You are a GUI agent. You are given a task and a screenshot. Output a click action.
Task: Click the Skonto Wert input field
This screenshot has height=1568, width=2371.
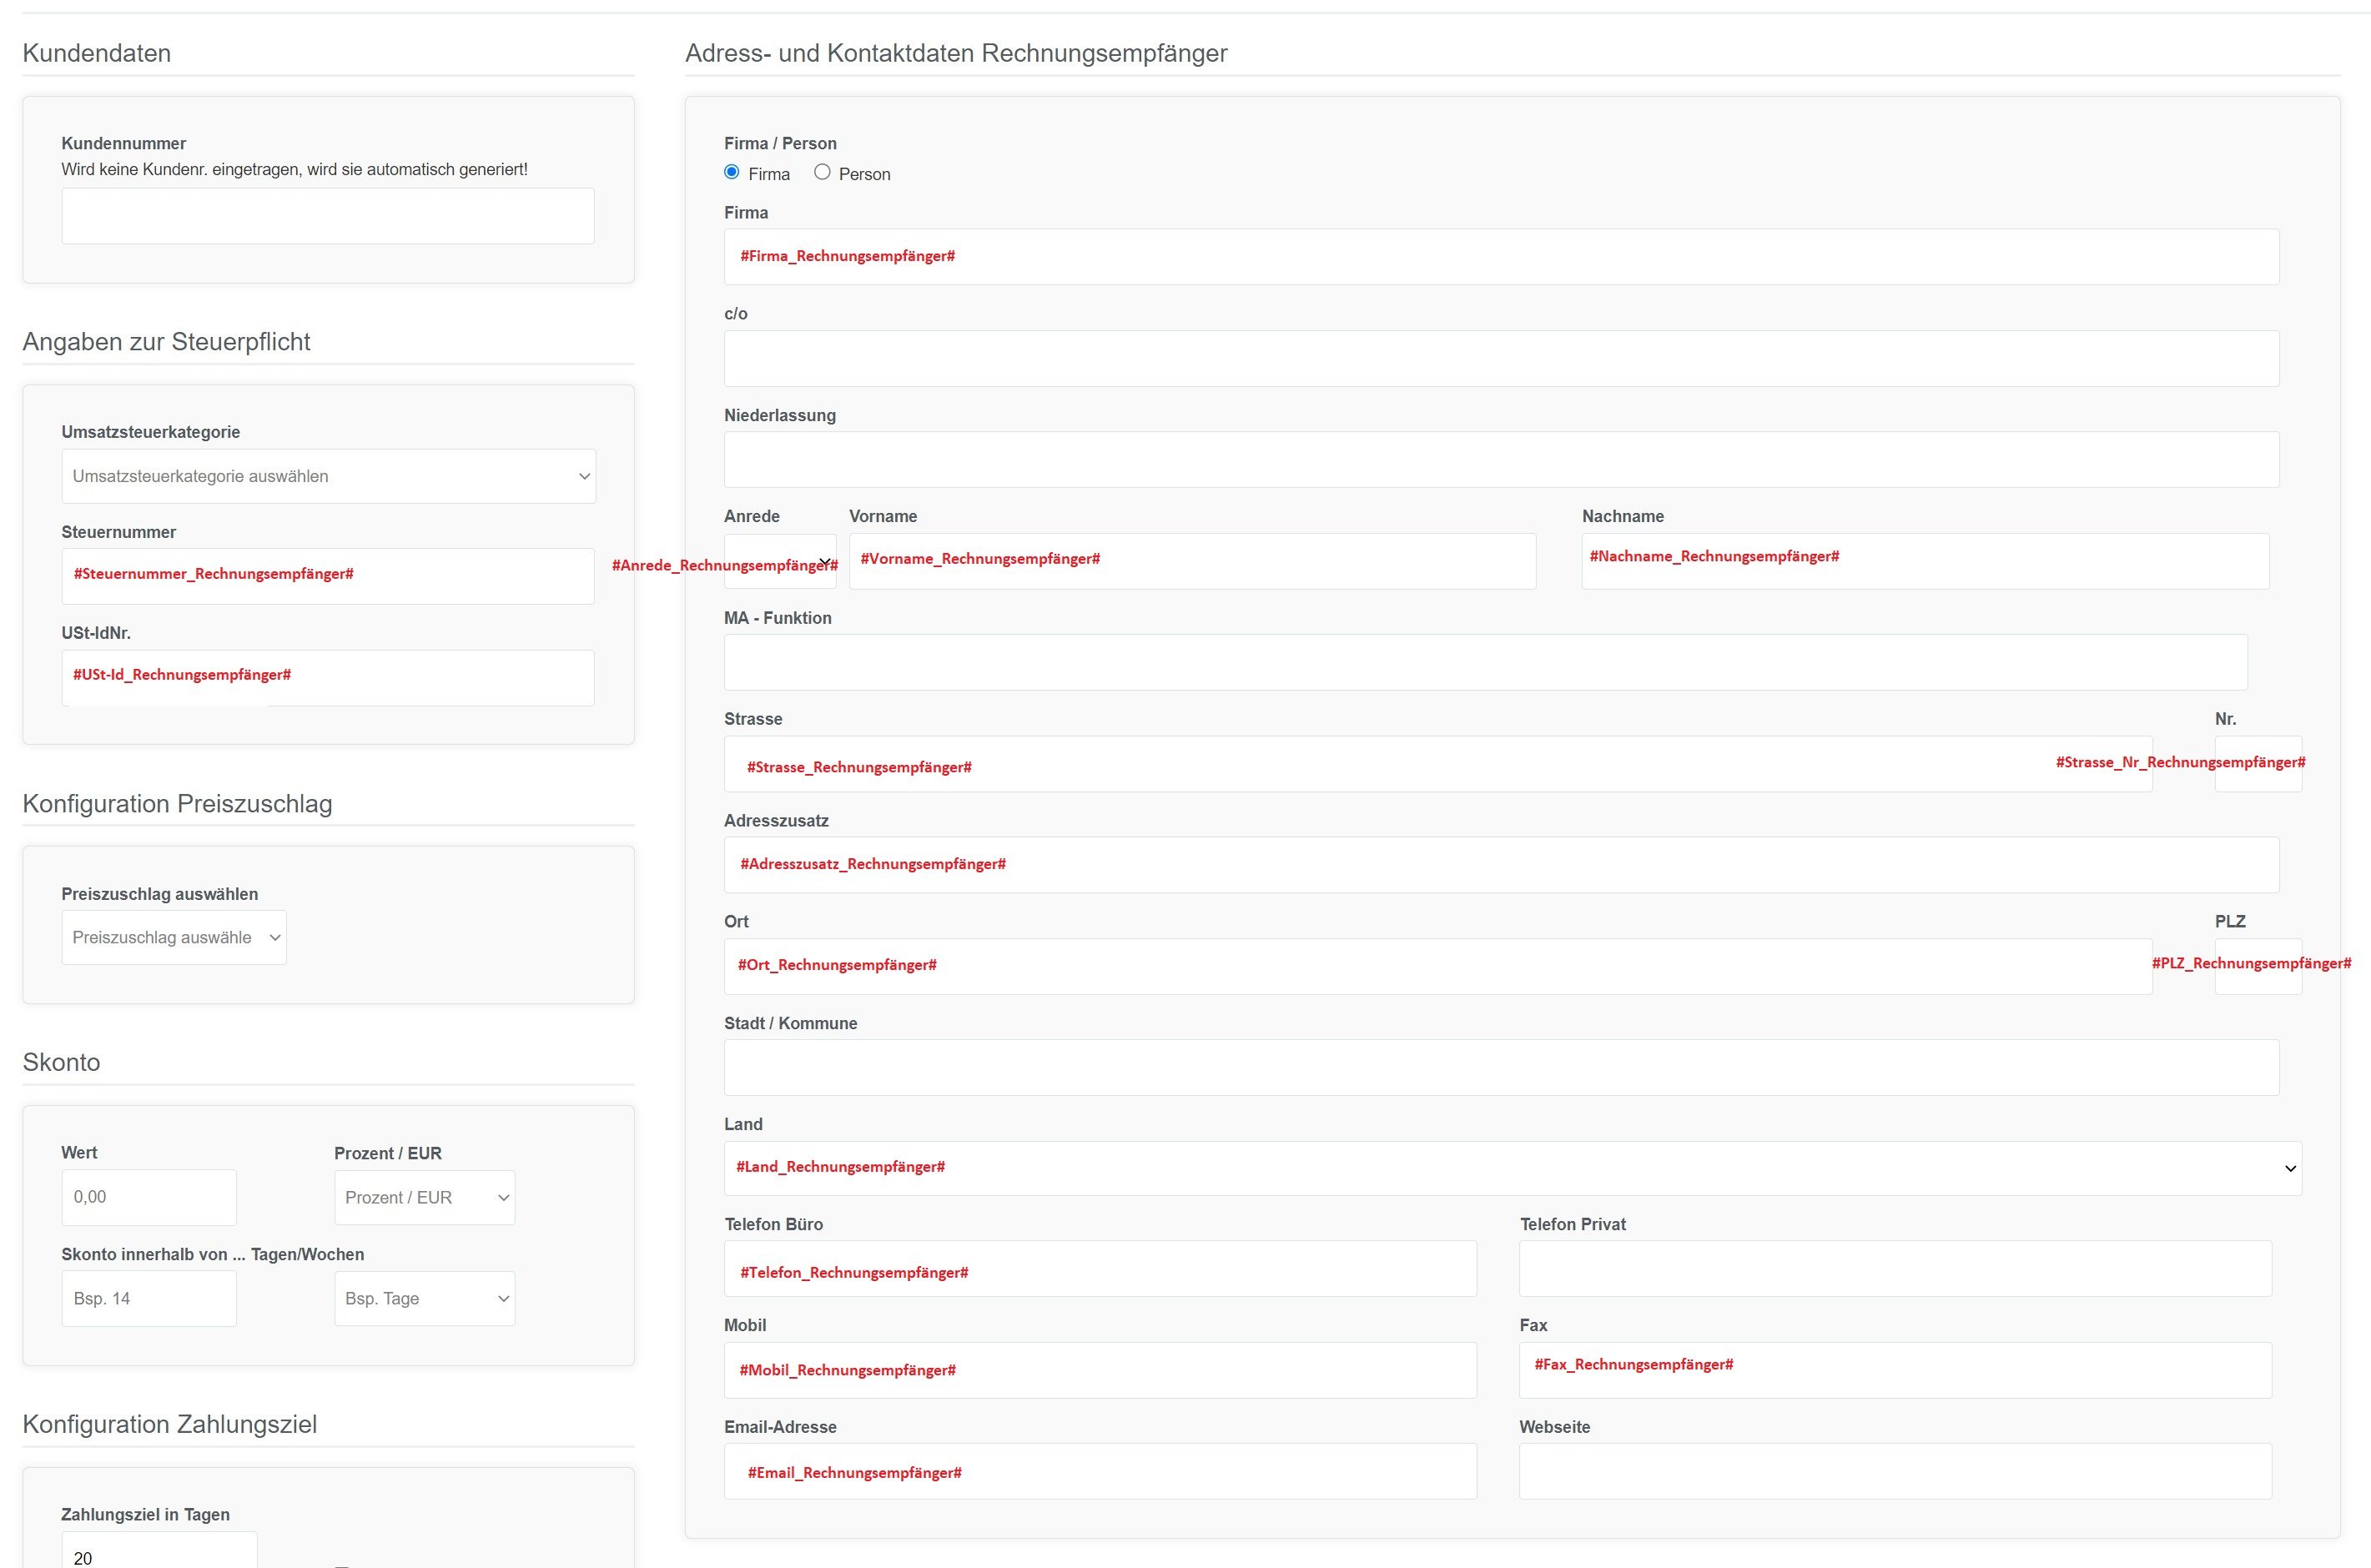click(149, 1197)
